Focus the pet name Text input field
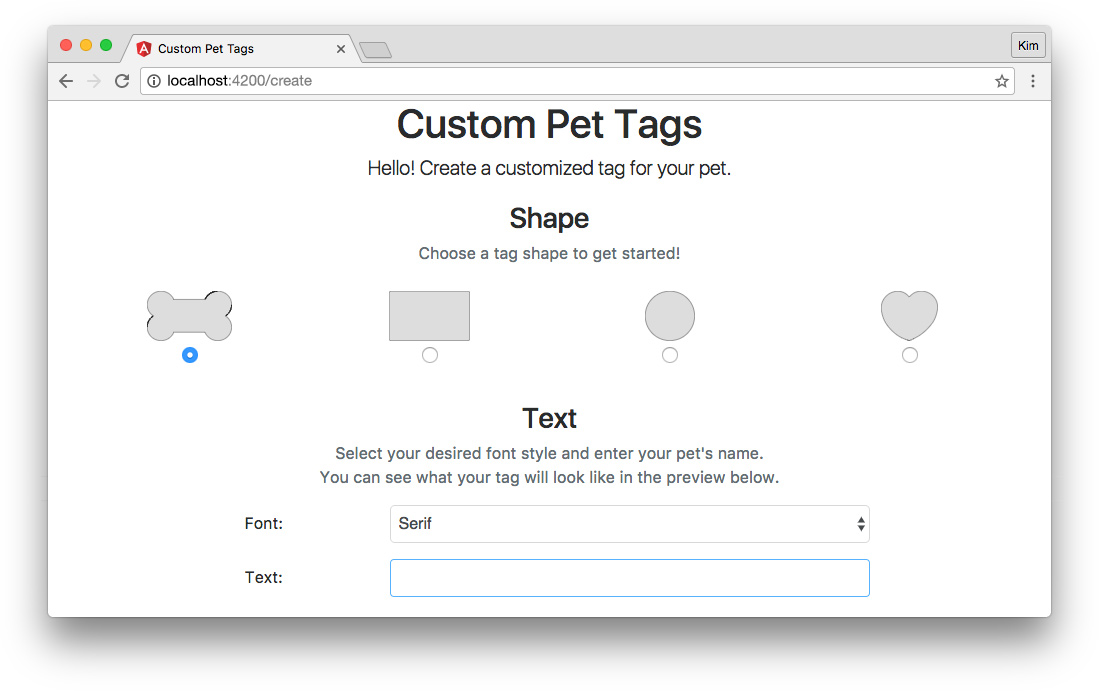Screen dimensions: 1099x691 [x=629, y=578]
